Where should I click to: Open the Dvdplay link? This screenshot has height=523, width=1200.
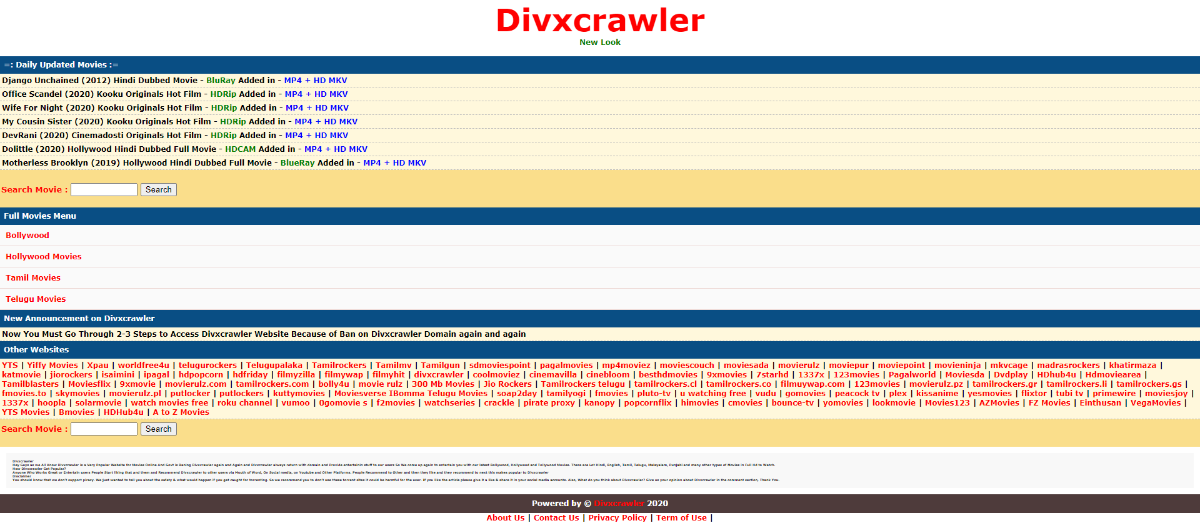[1010, 375]
